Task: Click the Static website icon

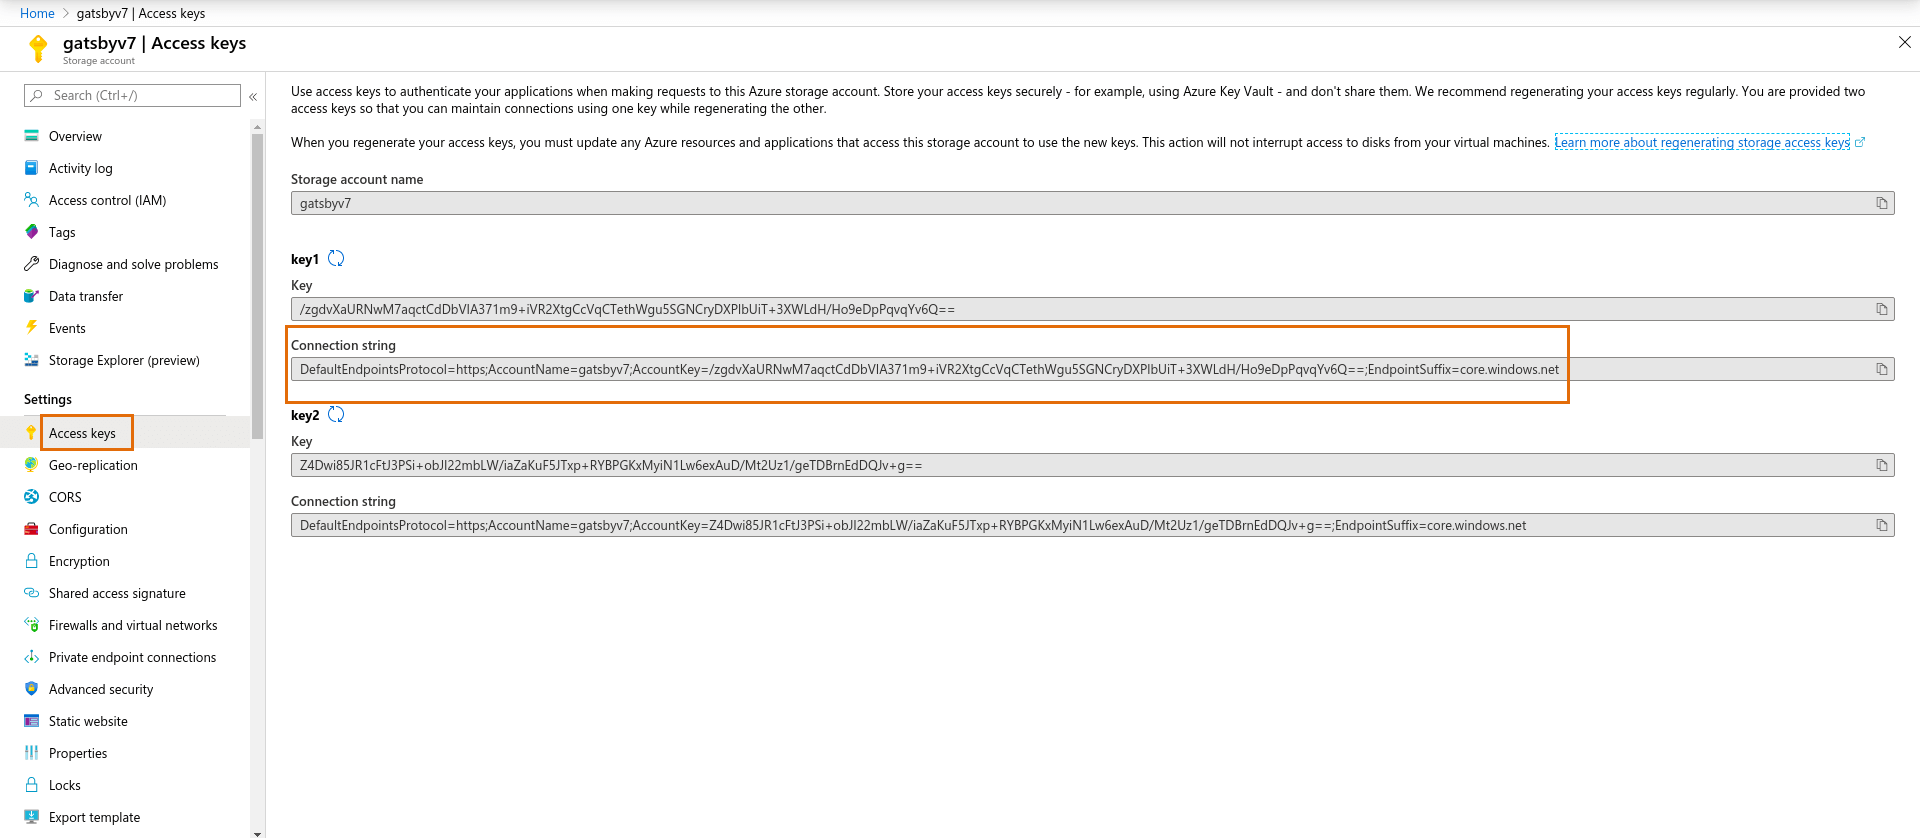Action: click(32, 721)
